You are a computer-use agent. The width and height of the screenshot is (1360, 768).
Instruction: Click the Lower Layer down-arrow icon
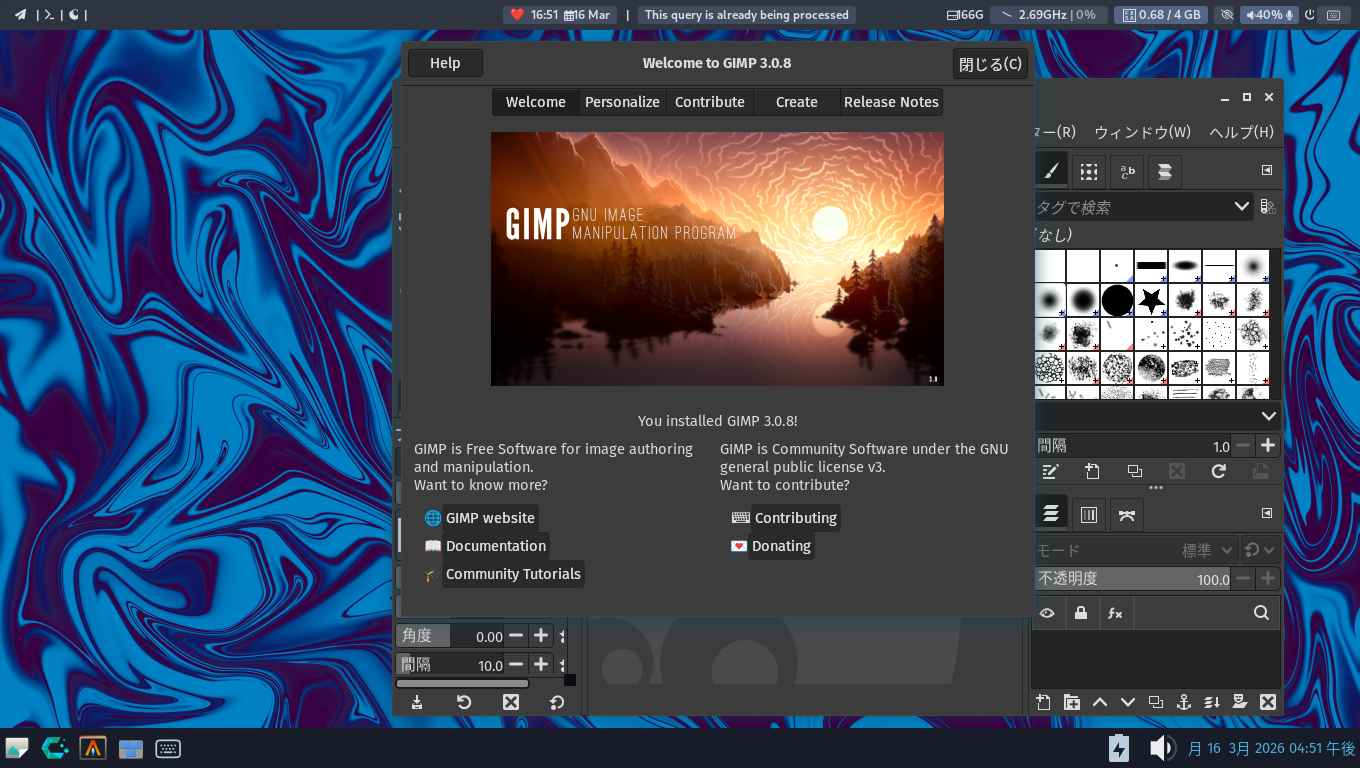(x=1128, y=702)
